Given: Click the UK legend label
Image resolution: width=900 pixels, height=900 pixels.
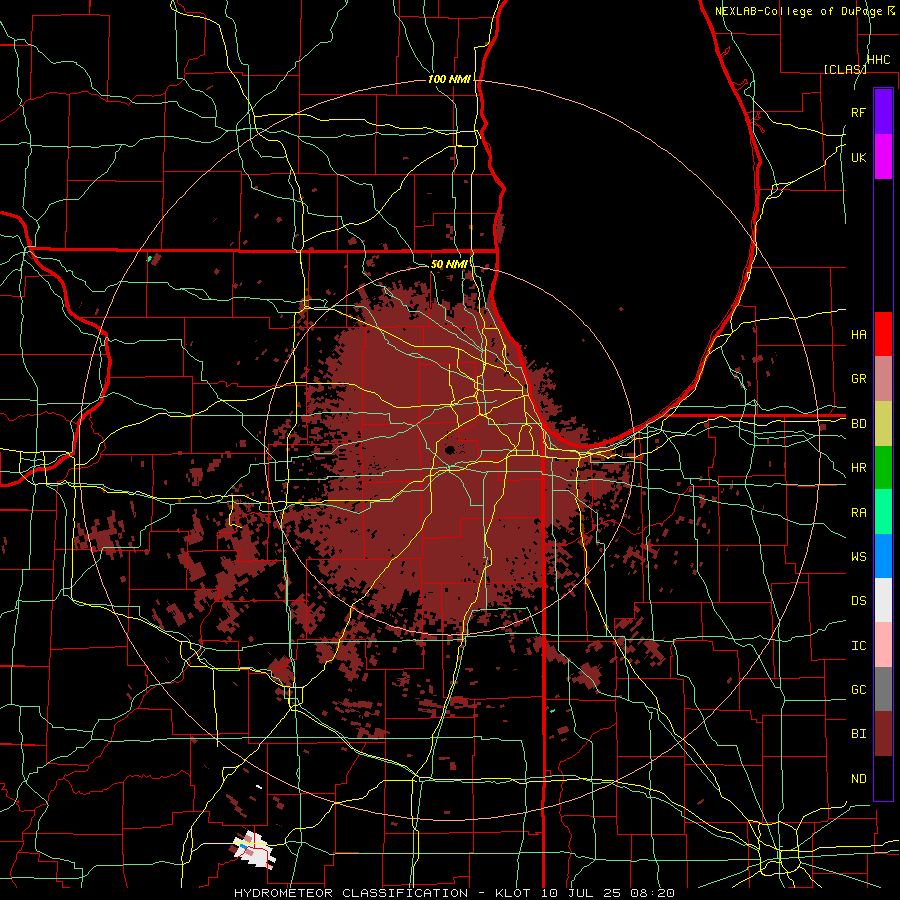Looking at the screenshot, I should pos(858,157).
